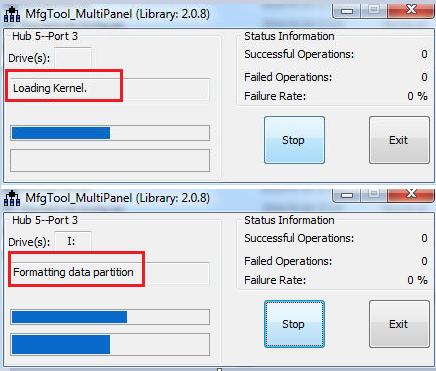
Task: Click the MfgTool app icon in the Formatting data partition window
Action: pos(12,198)
